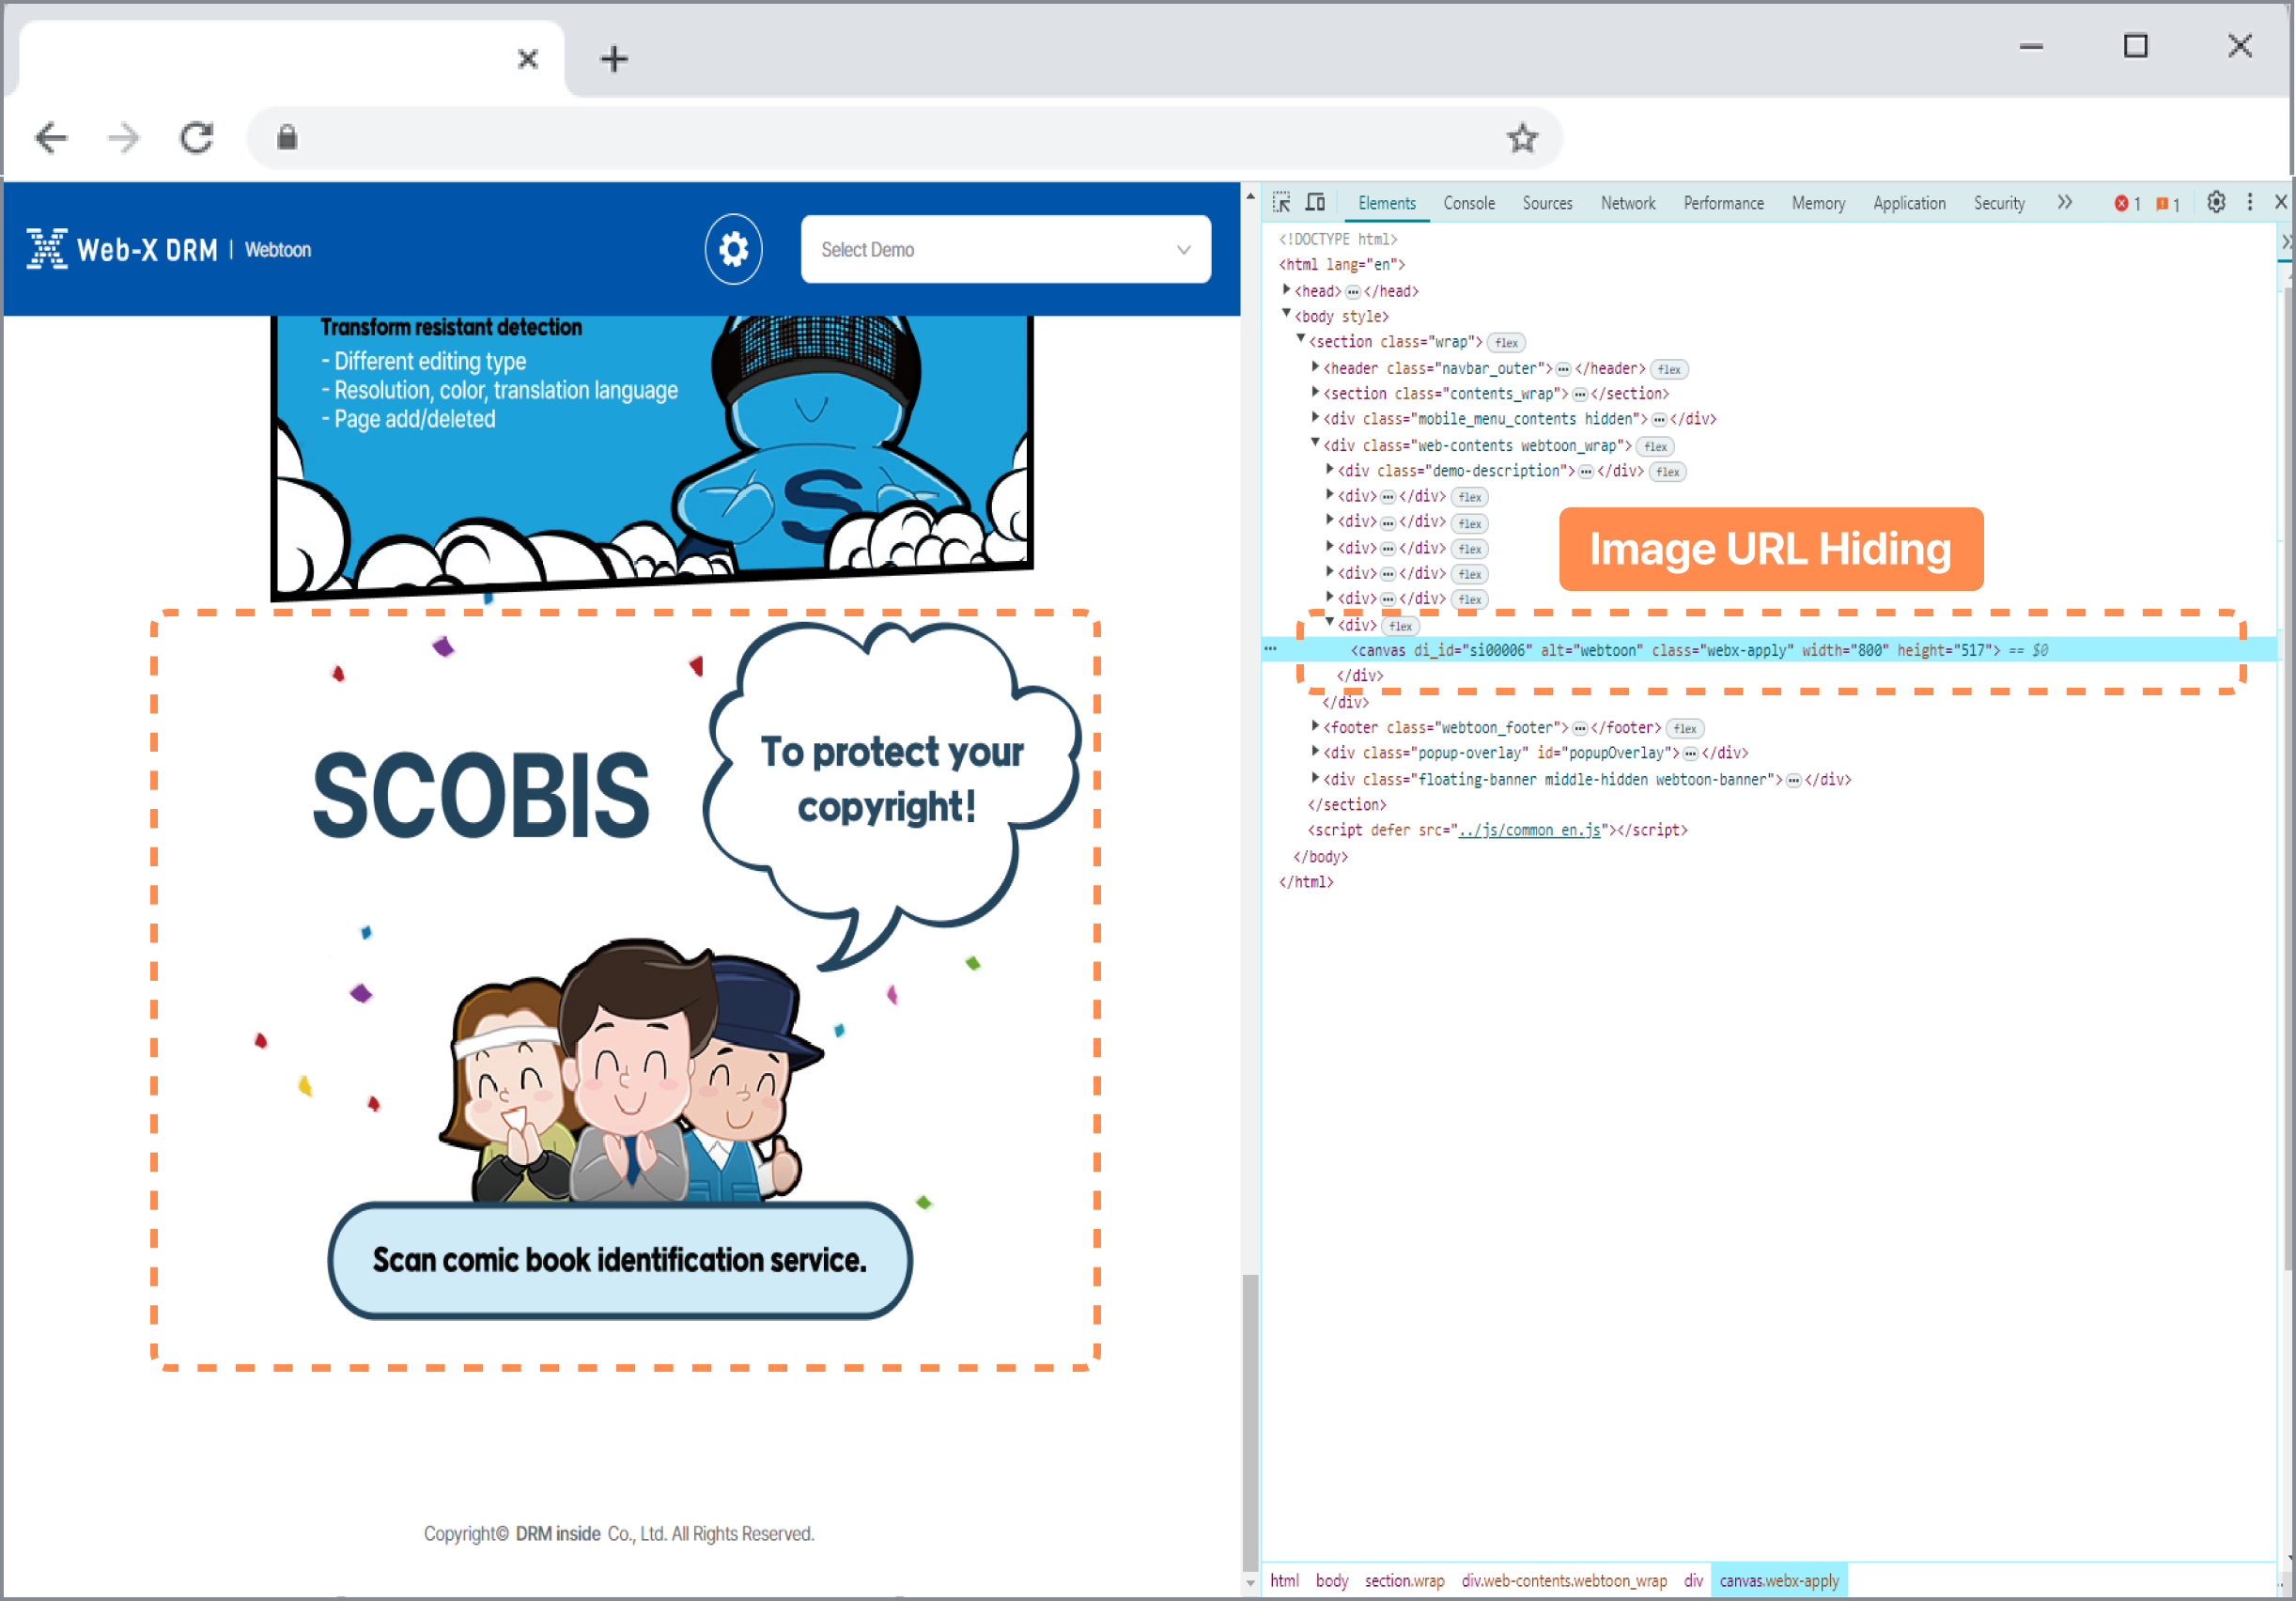Switch to the Console tab
Viewport: 2296px width, 1601px height.
tap(1468, 203)
